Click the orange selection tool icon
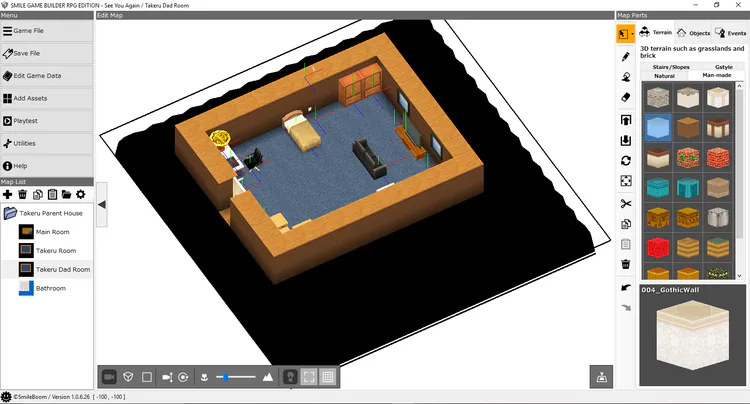 pyautogui.click(x=623, y=34)
